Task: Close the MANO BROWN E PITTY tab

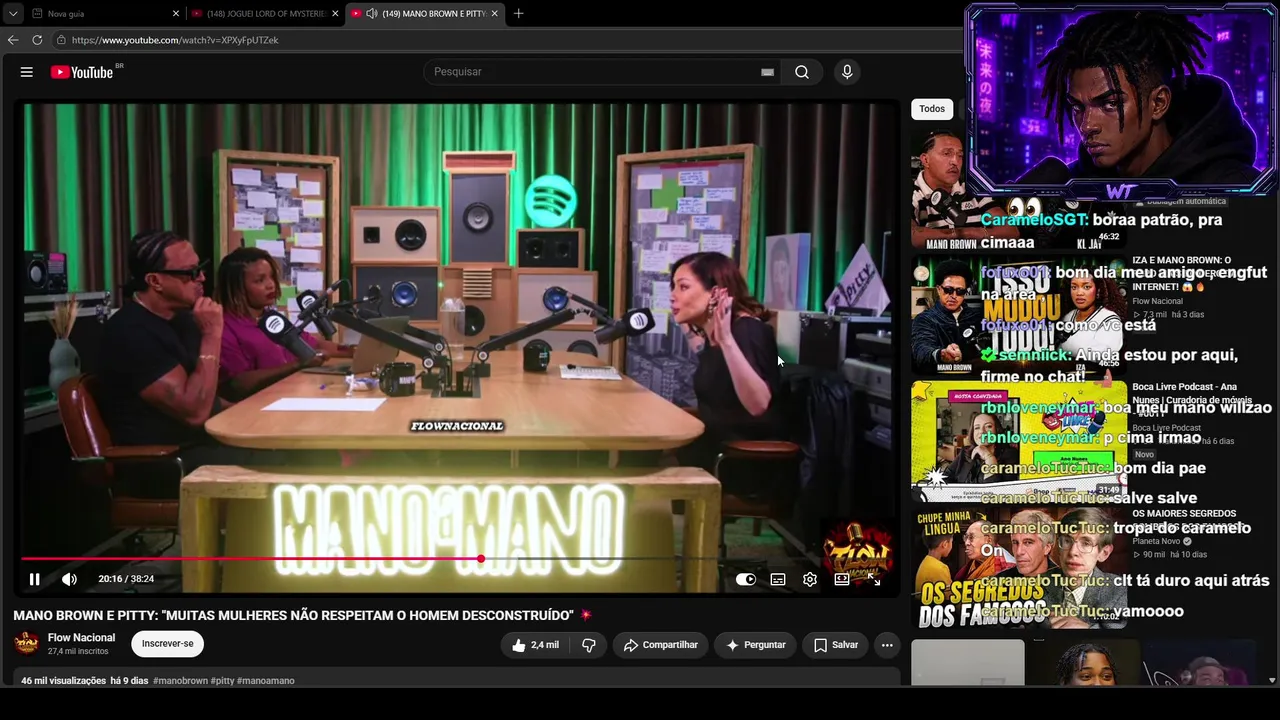Action: click(494, 14)
